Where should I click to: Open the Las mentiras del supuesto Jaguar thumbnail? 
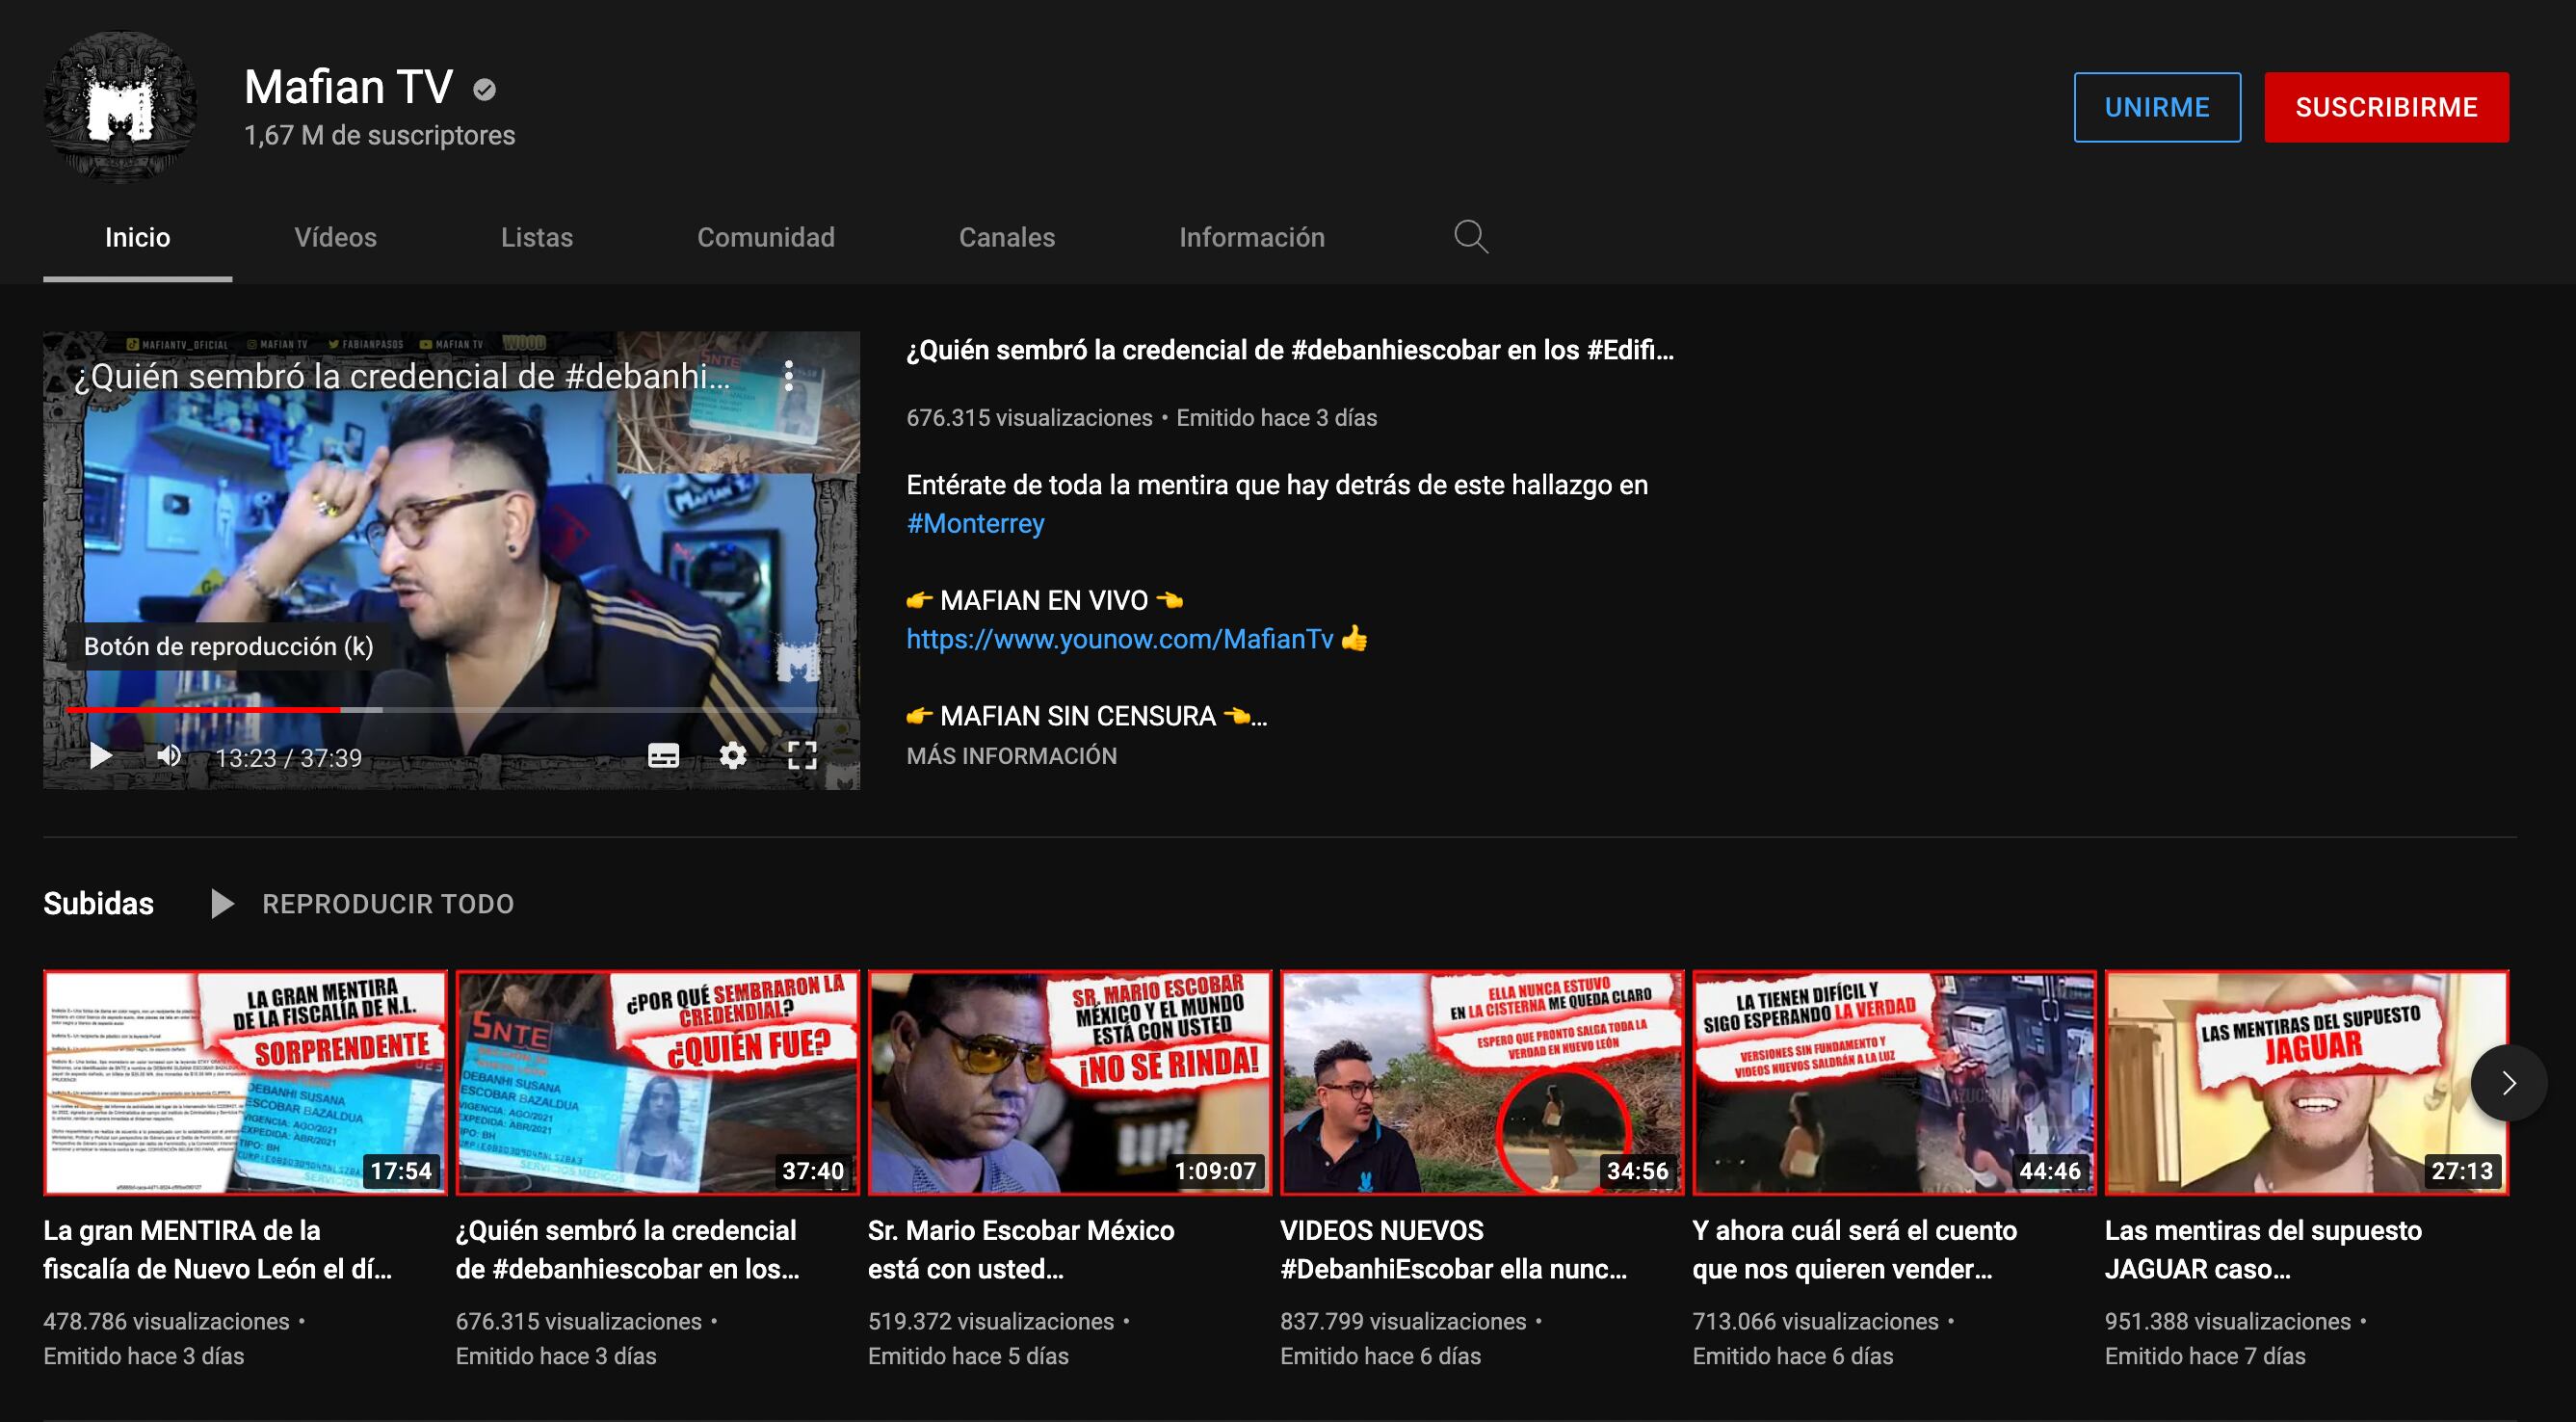click(2305, 1082)
